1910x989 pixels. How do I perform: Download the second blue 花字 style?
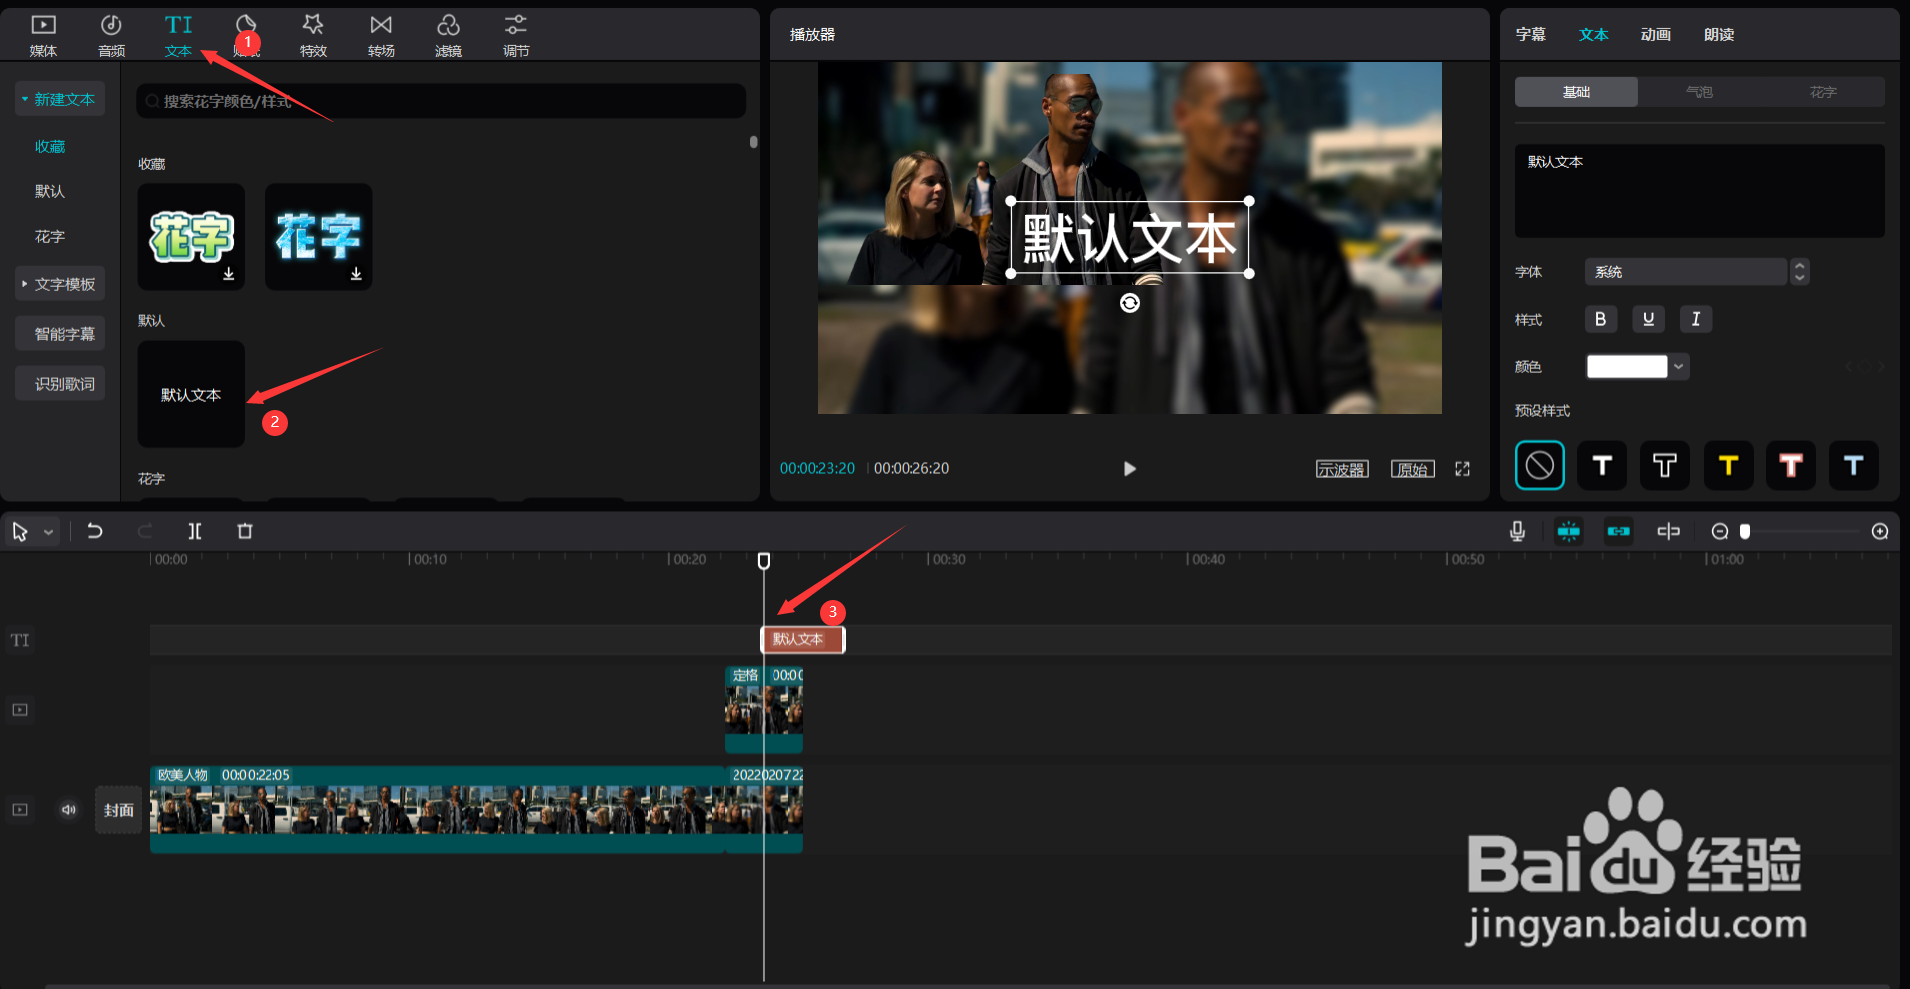click(356, 274)
